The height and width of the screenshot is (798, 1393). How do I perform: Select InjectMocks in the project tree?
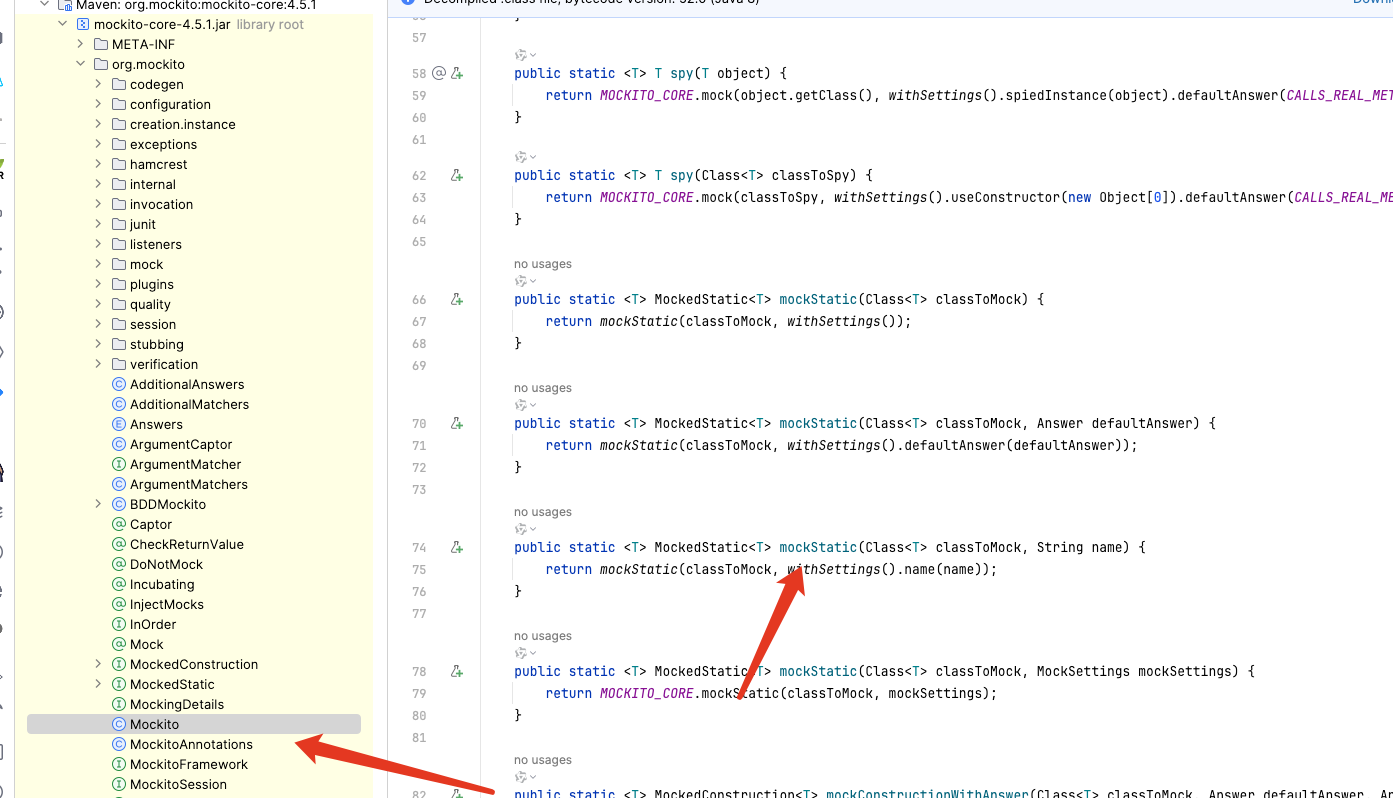(x=167, y=604)
